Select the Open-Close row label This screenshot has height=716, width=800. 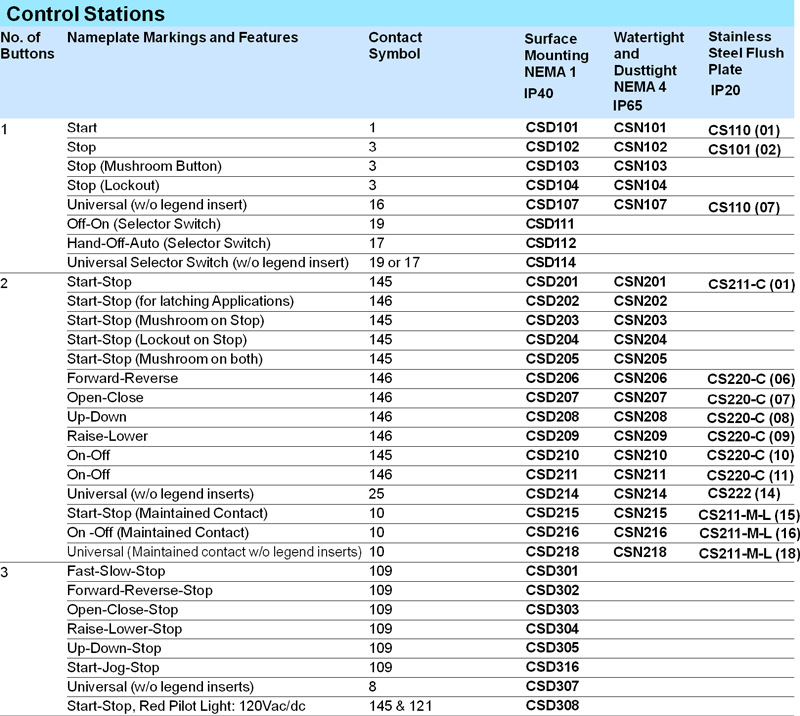[105, 398]
